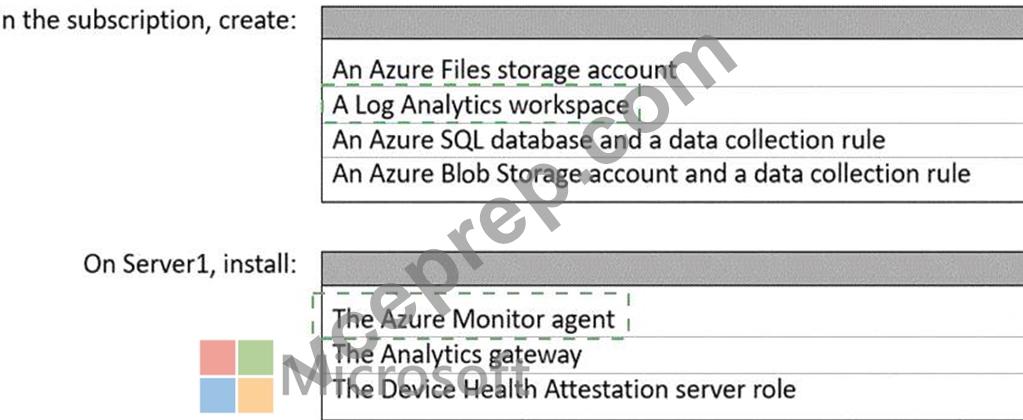Click the red square of the Microsoft logo
Image resolution: width=1023 pixels, height=420 pixels.
coord(217,357)
